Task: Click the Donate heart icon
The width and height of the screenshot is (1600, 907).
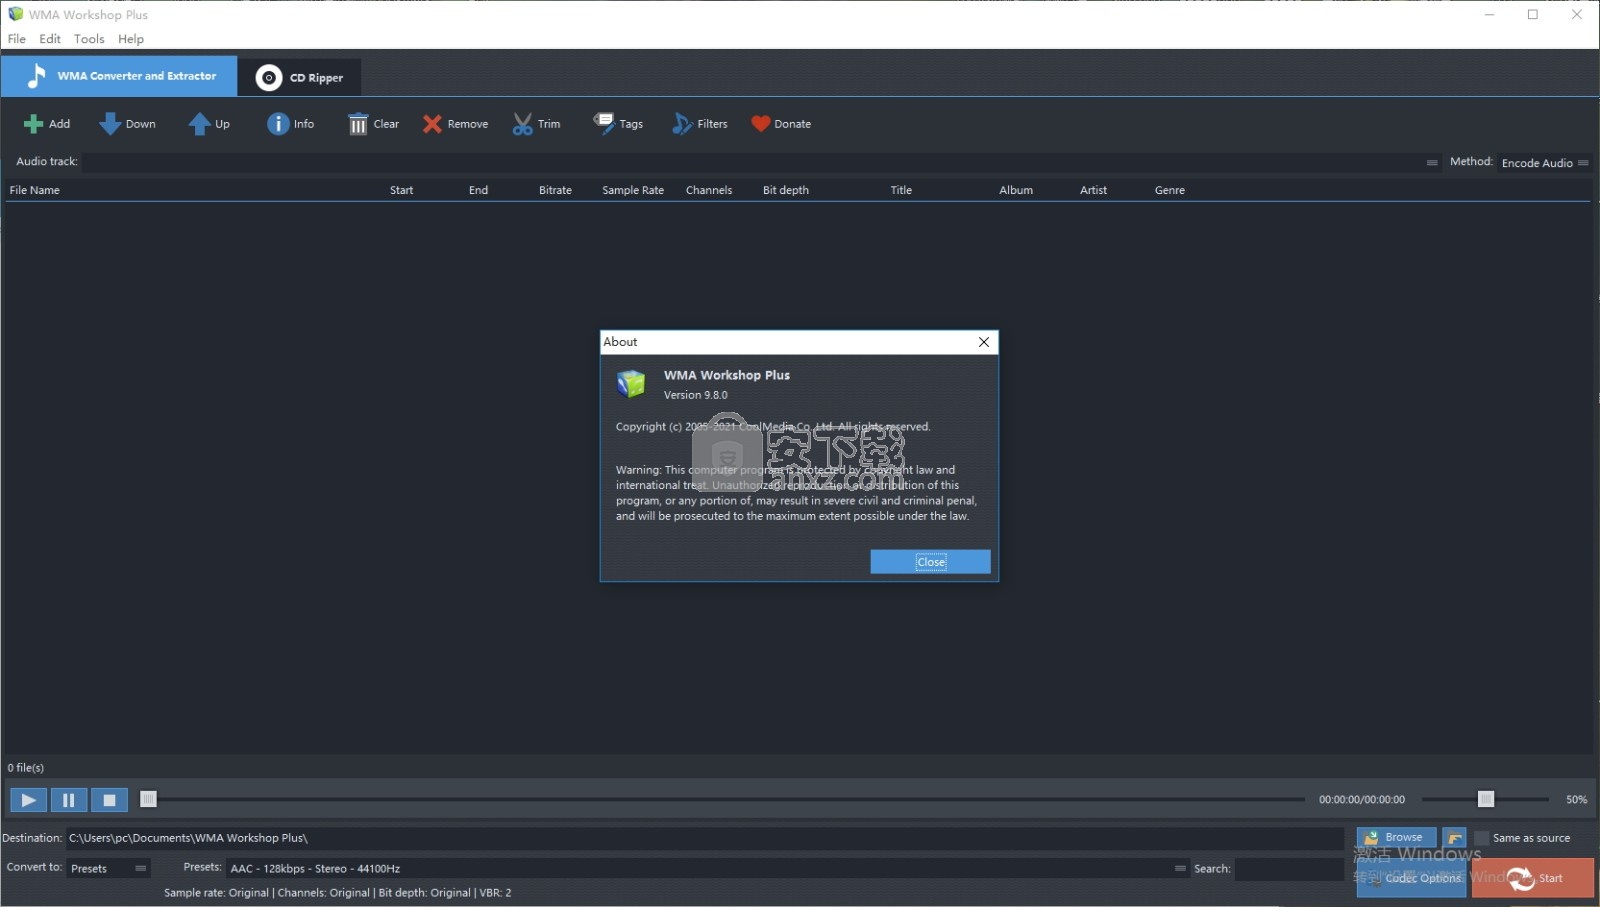Action: click(761, 124)
